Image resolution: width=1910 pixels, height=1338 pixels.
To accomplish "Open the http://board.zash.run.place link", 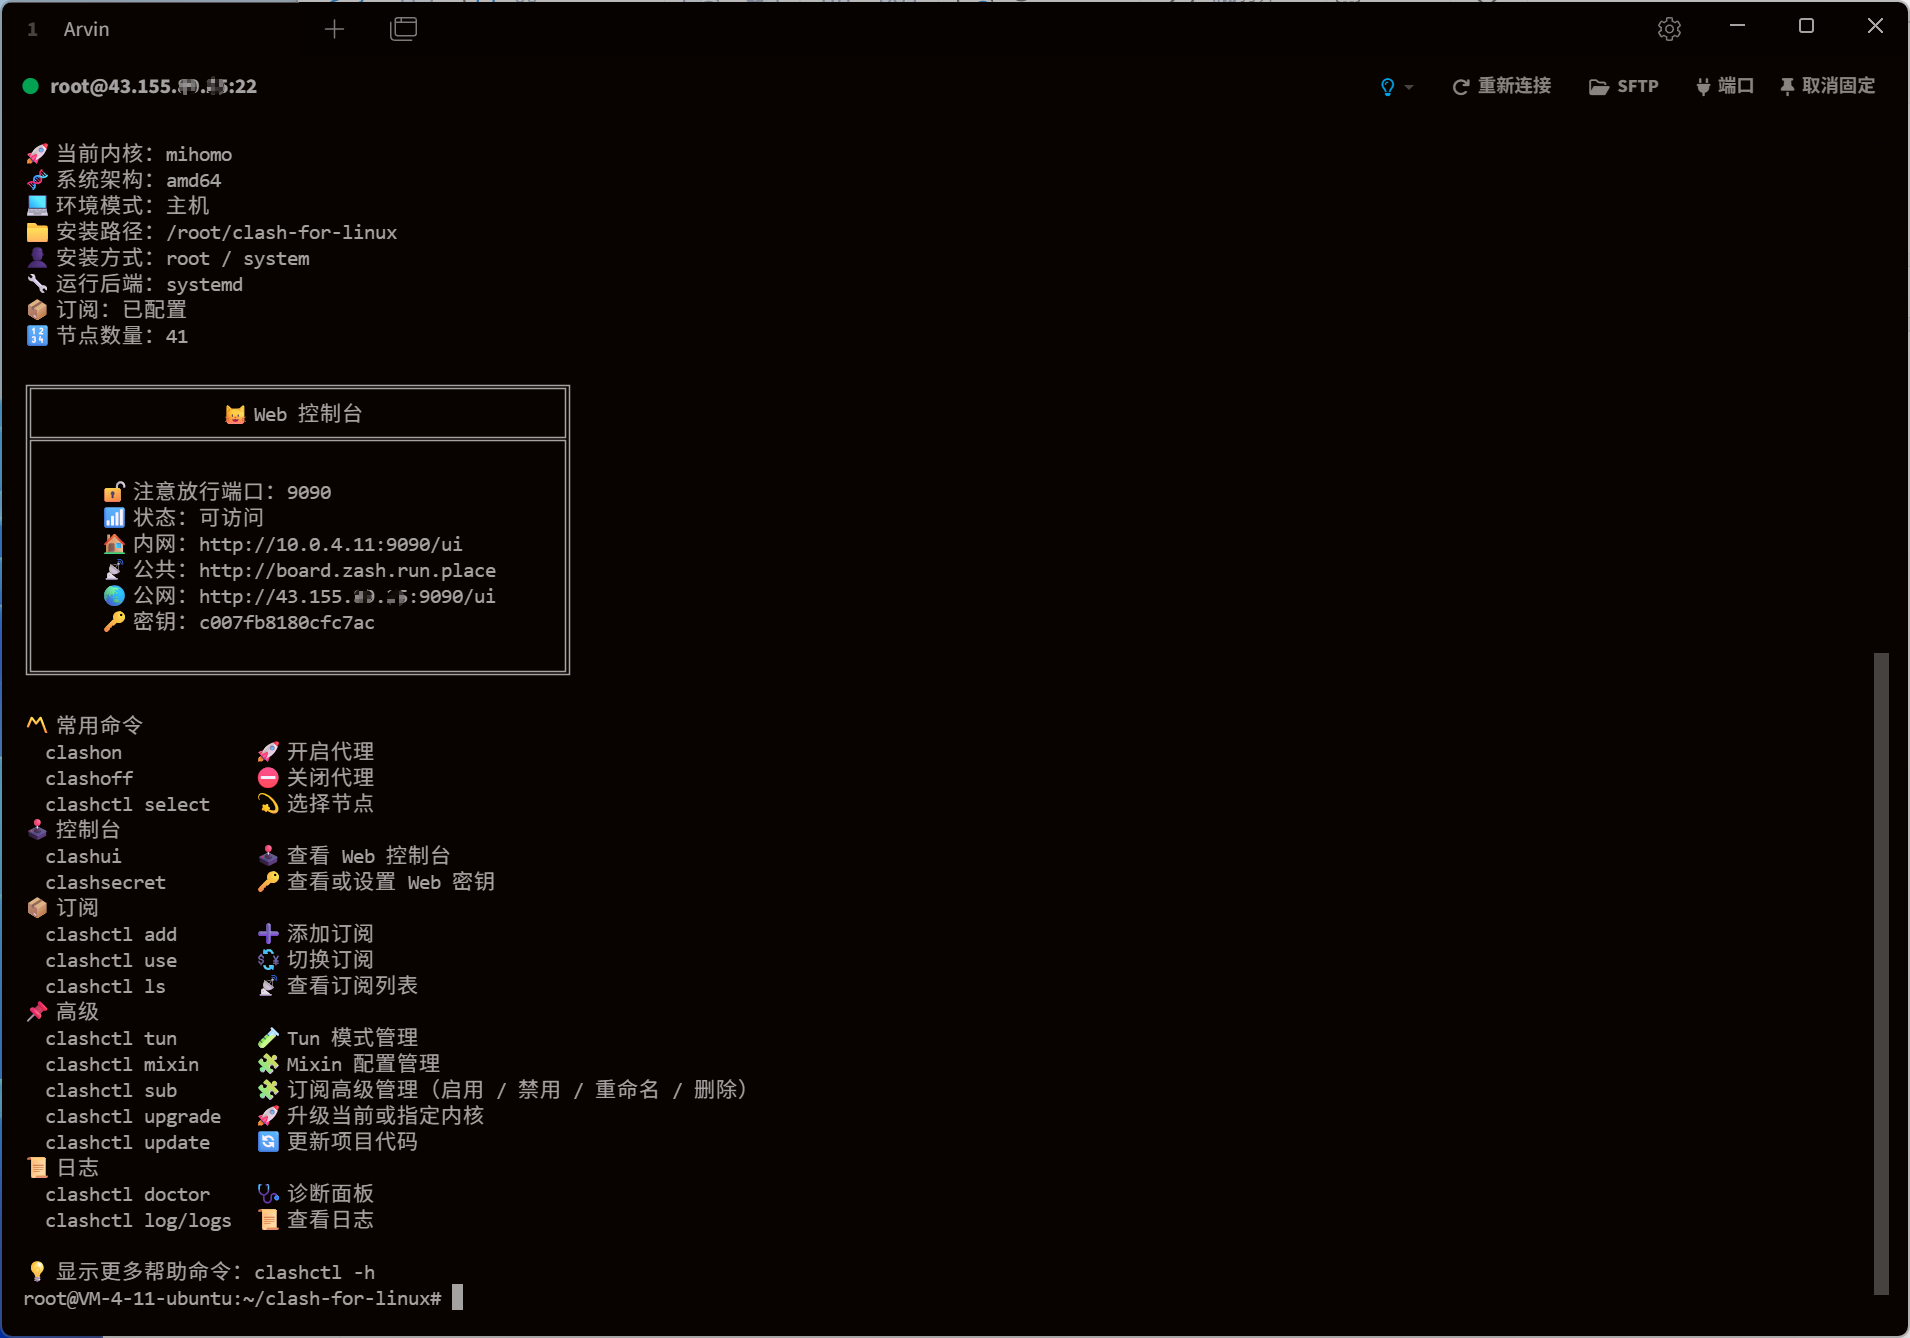I will 347,570.
